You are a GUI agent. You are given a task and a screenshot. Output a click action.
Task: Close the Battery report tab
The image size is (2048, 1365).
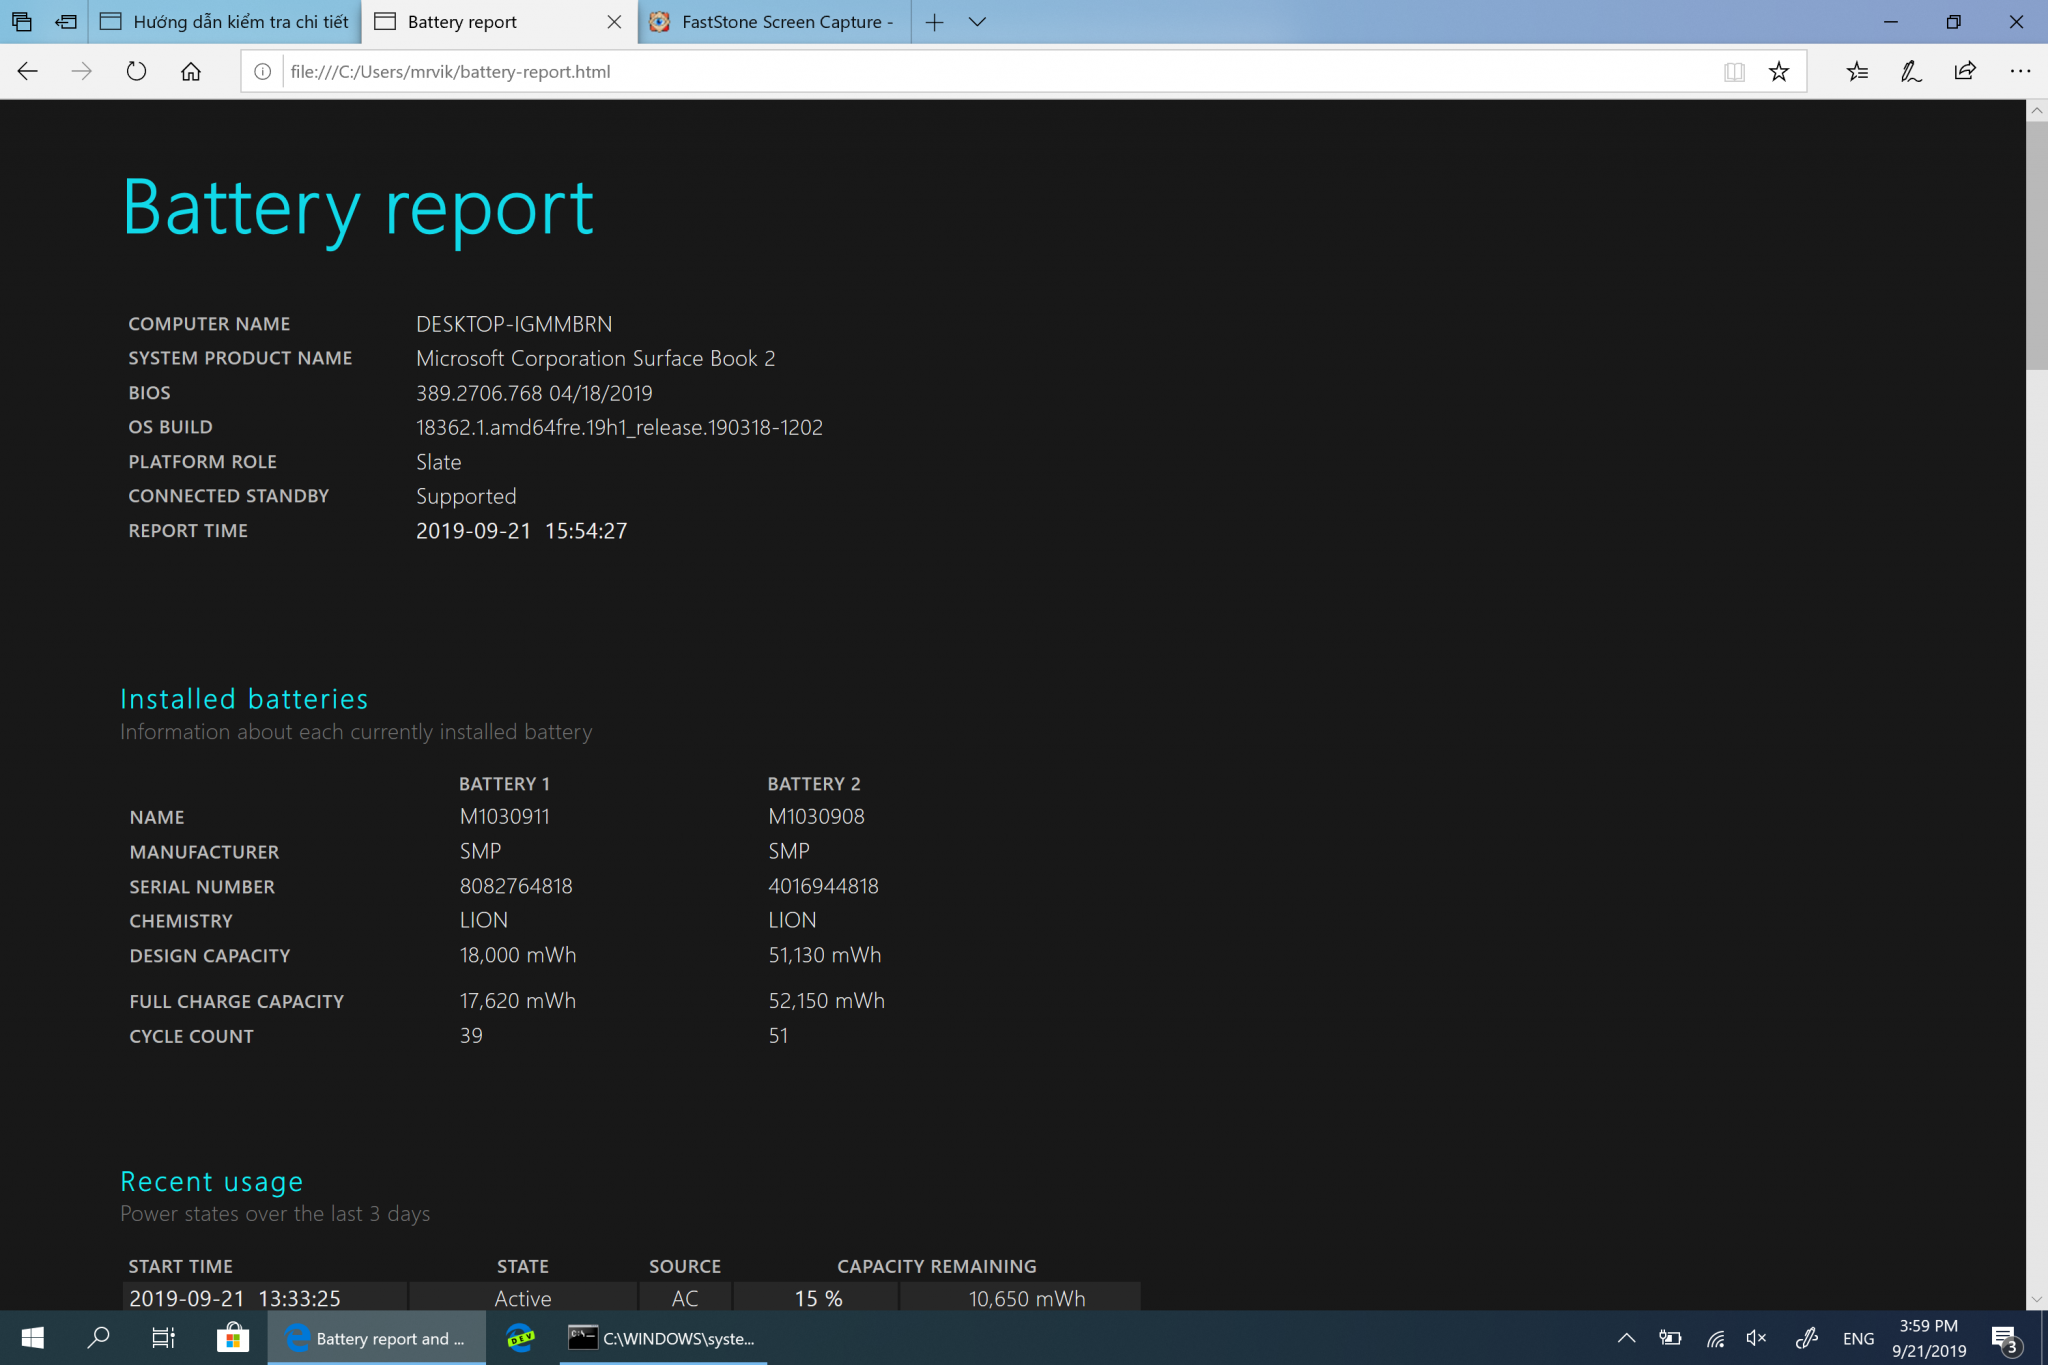click(x=614, y=21)
